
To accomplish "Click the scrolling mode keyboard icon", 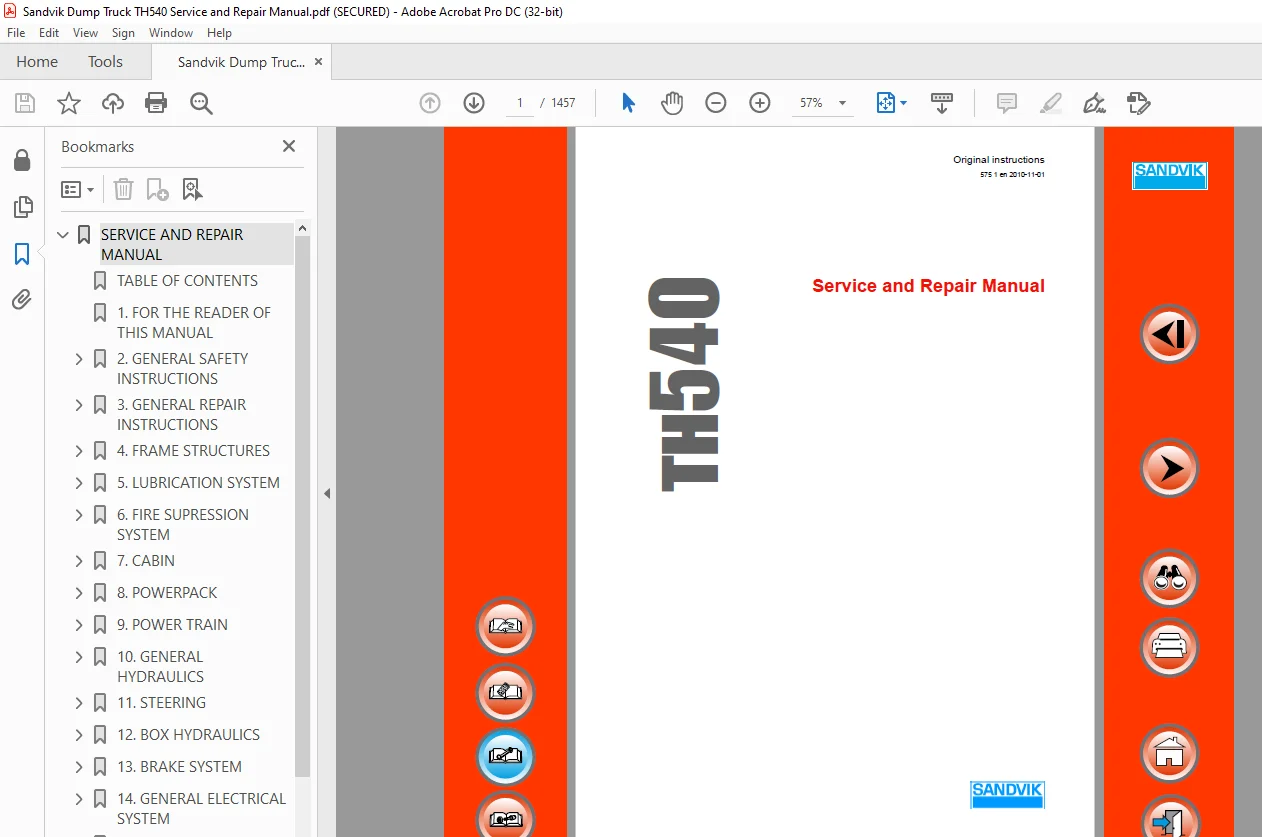I will (x=942, y=103).
